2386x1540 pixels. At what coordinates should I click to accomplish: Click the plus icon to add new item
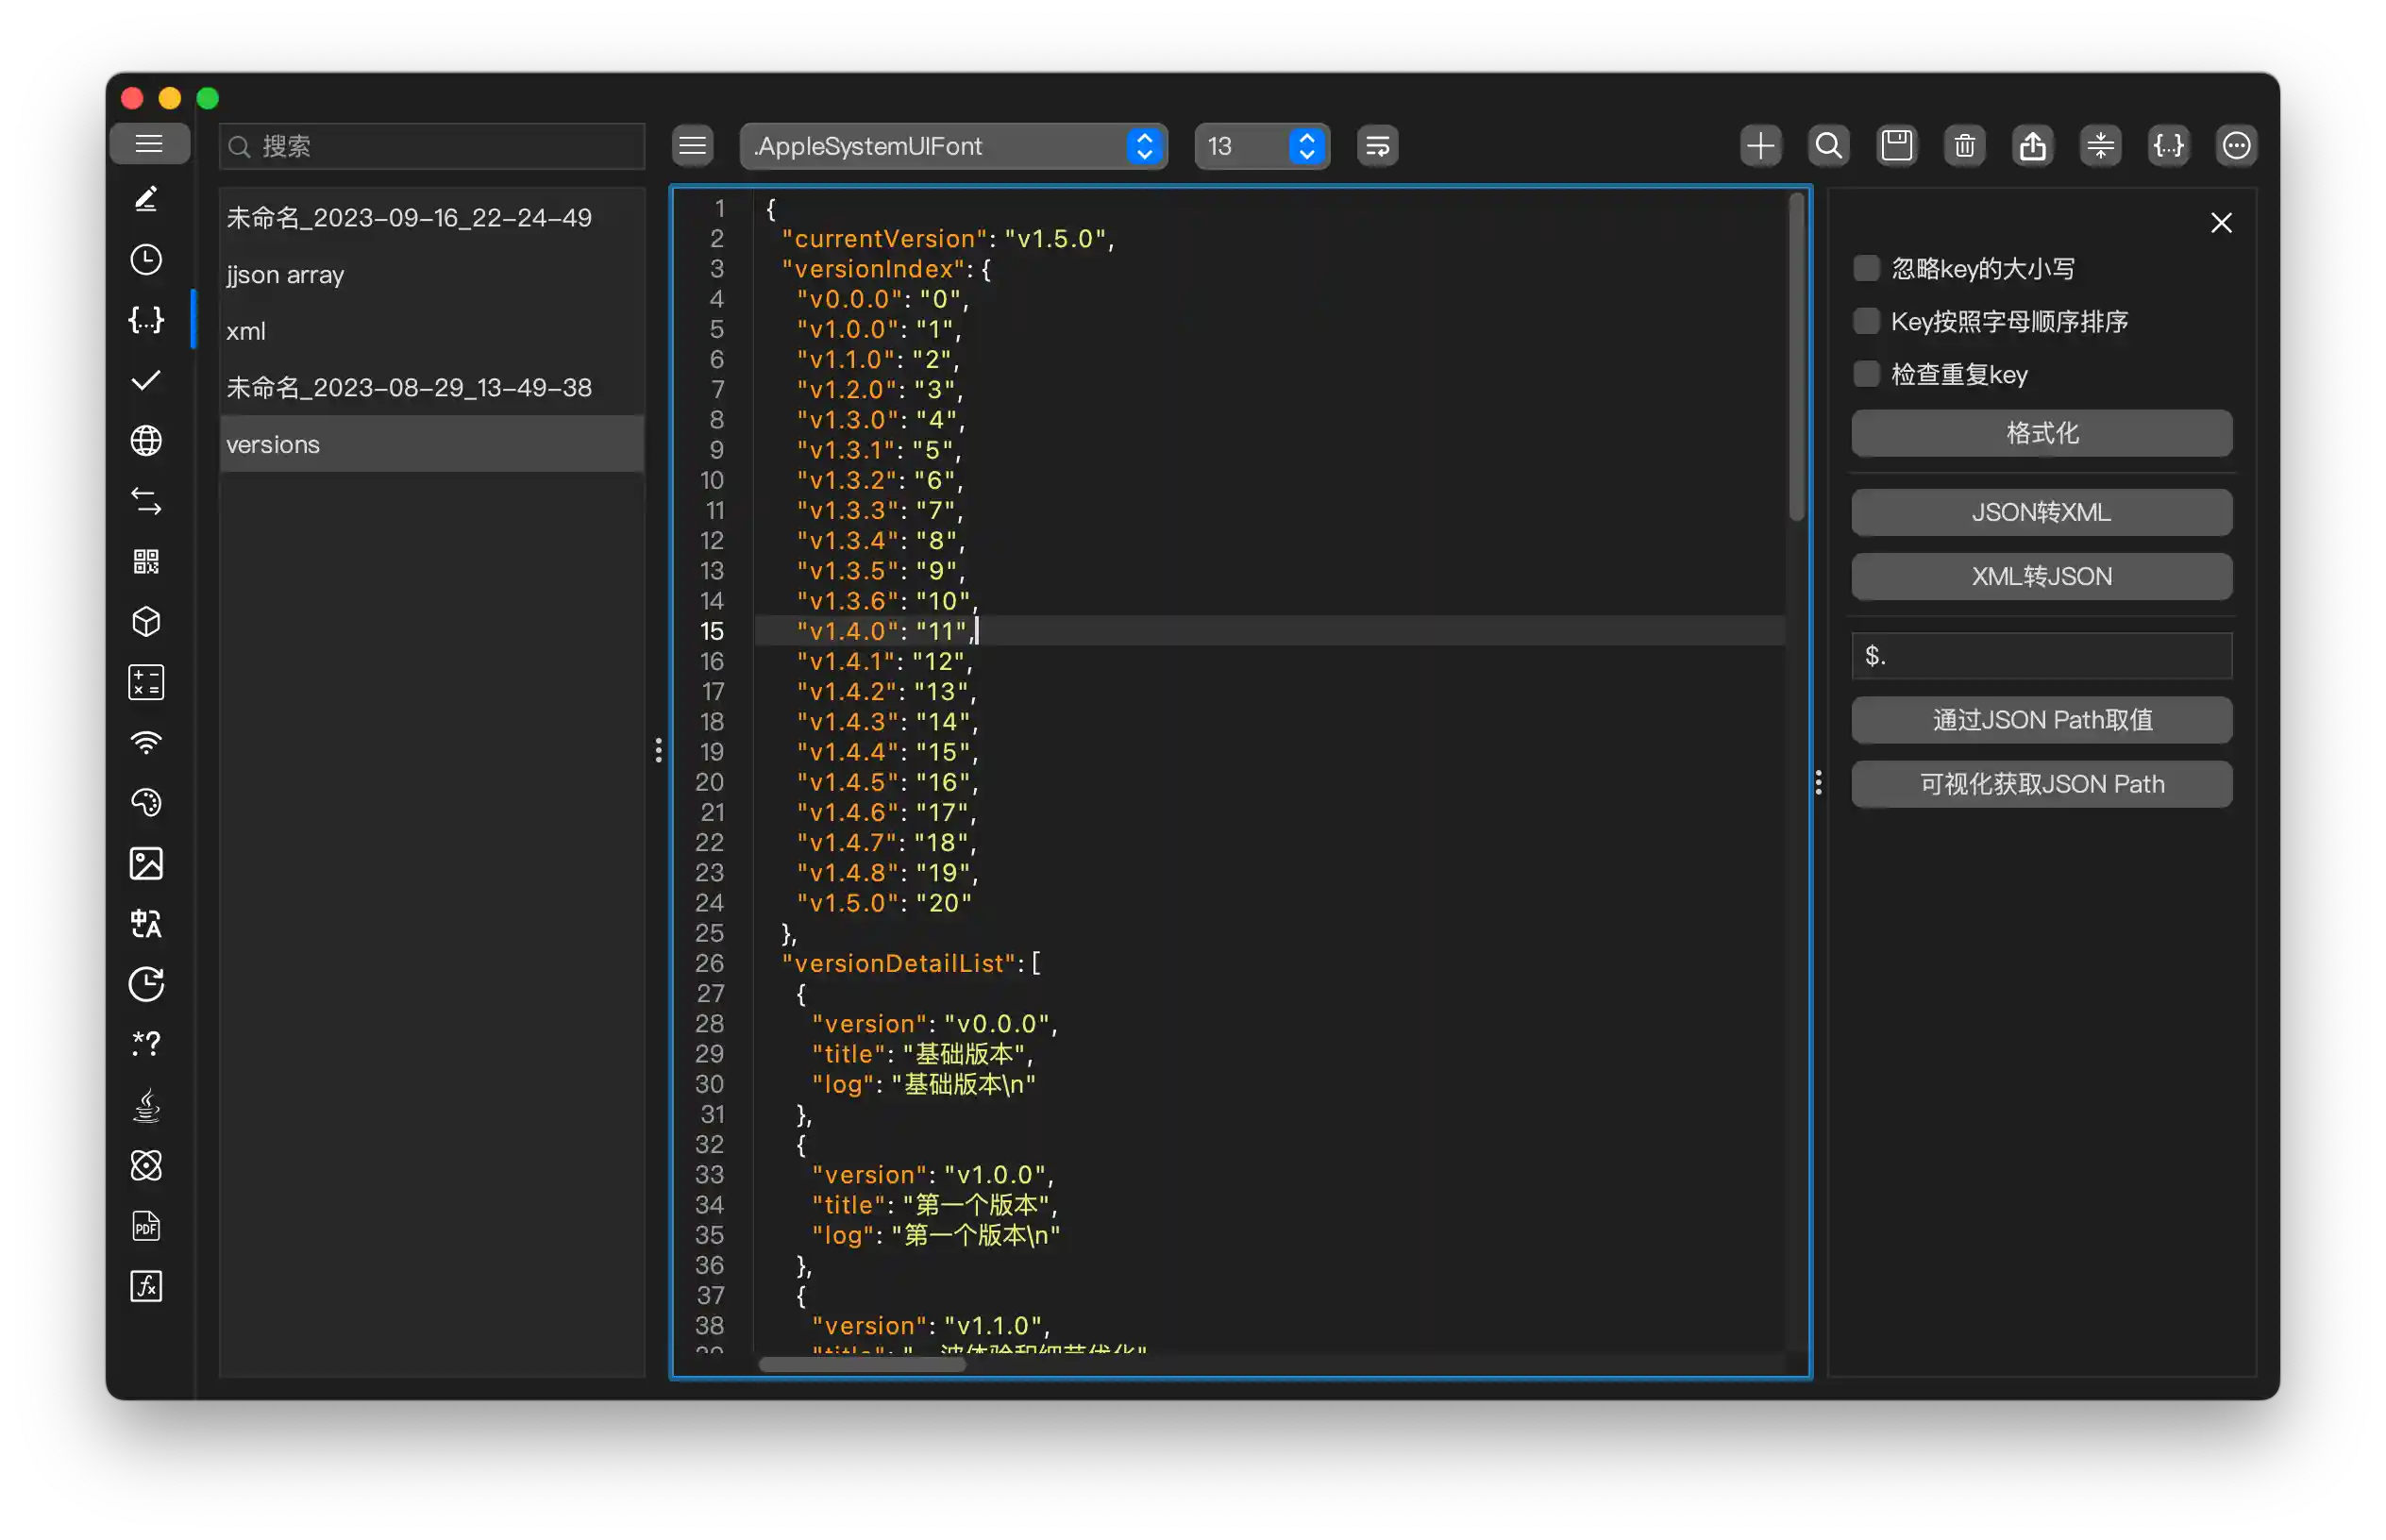pyautogui.click(x=1760, y=146)
